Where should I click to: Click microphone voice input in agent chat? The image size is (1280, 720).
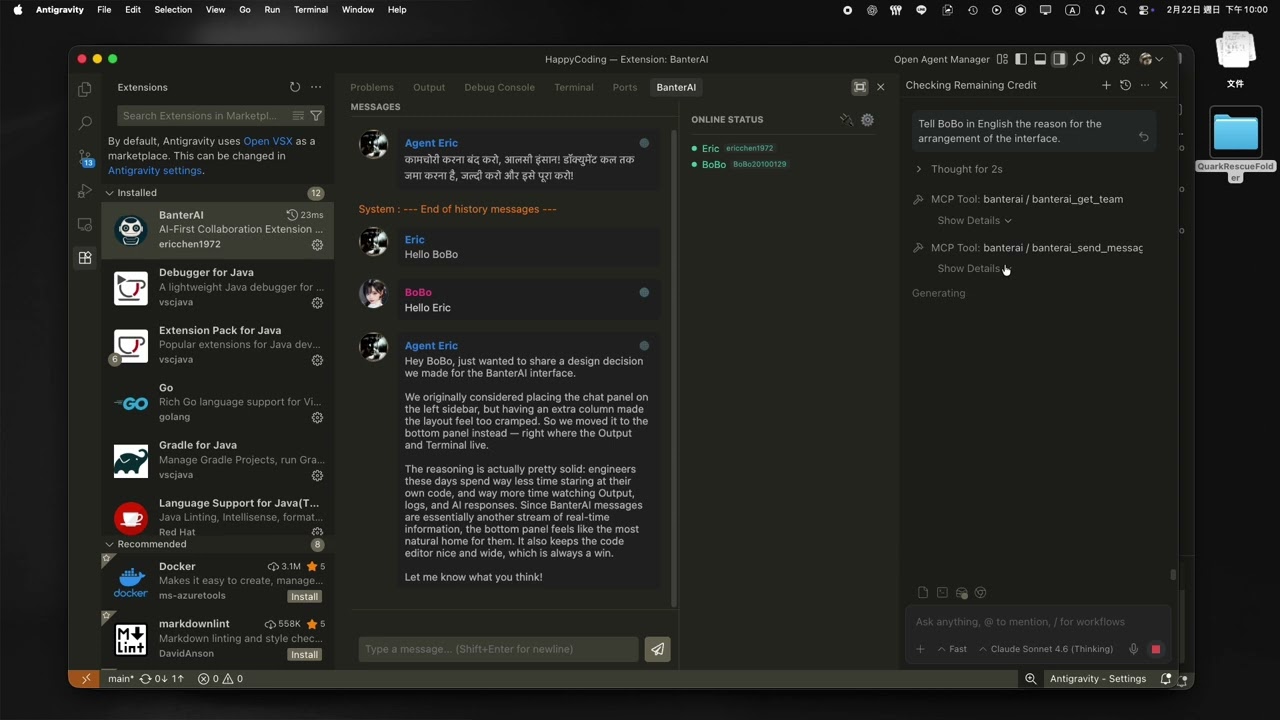click(1133, 649)
